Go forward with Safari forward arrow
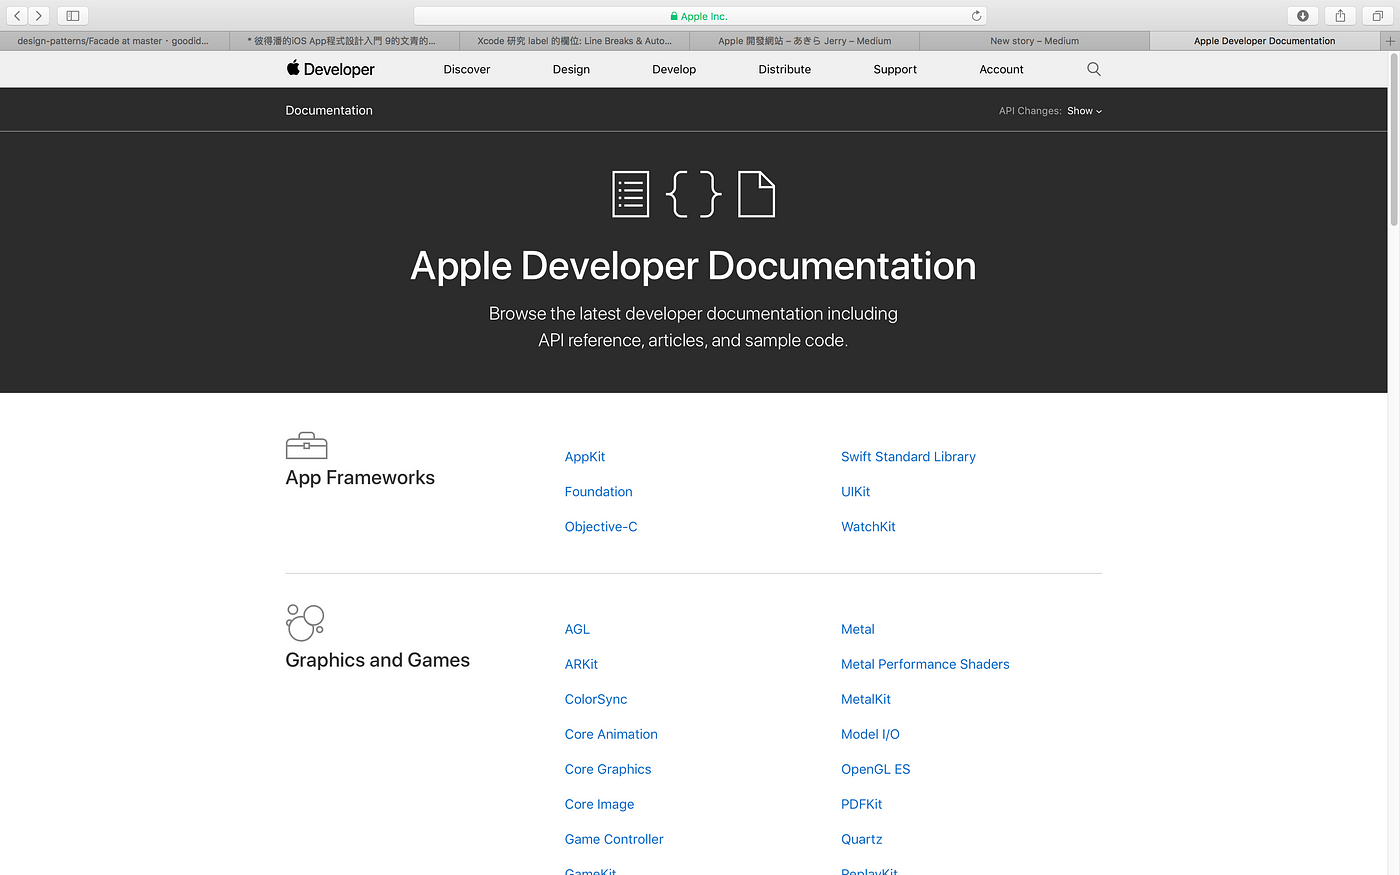Screen dimensions: 1400x875 [x=38, y=16]
